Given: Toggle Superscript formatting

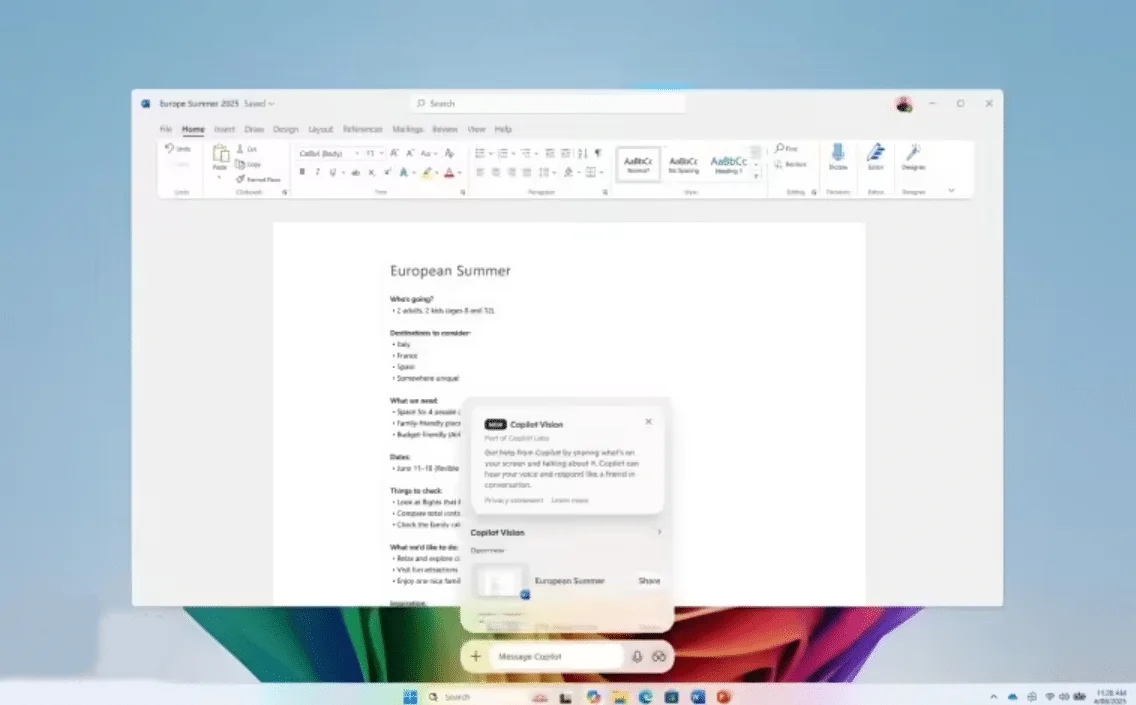Looking at the screenshot, I should tap(387, 172).
